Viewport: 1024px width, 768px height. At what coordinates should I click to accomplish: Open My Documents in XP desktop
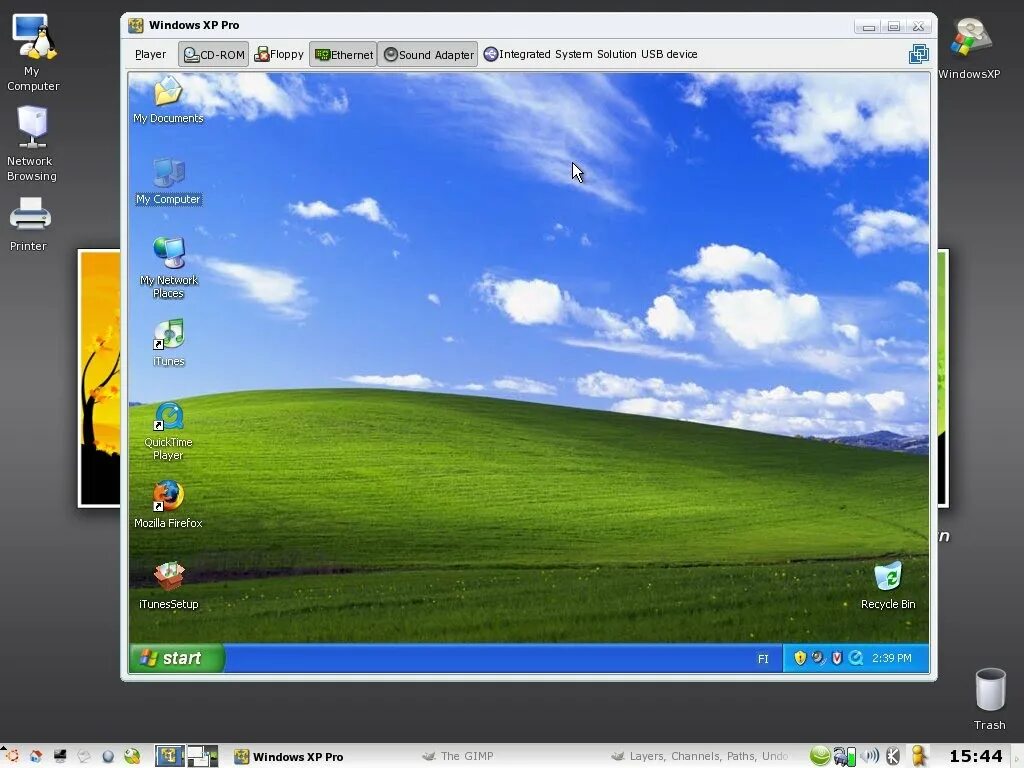point(168,100)
